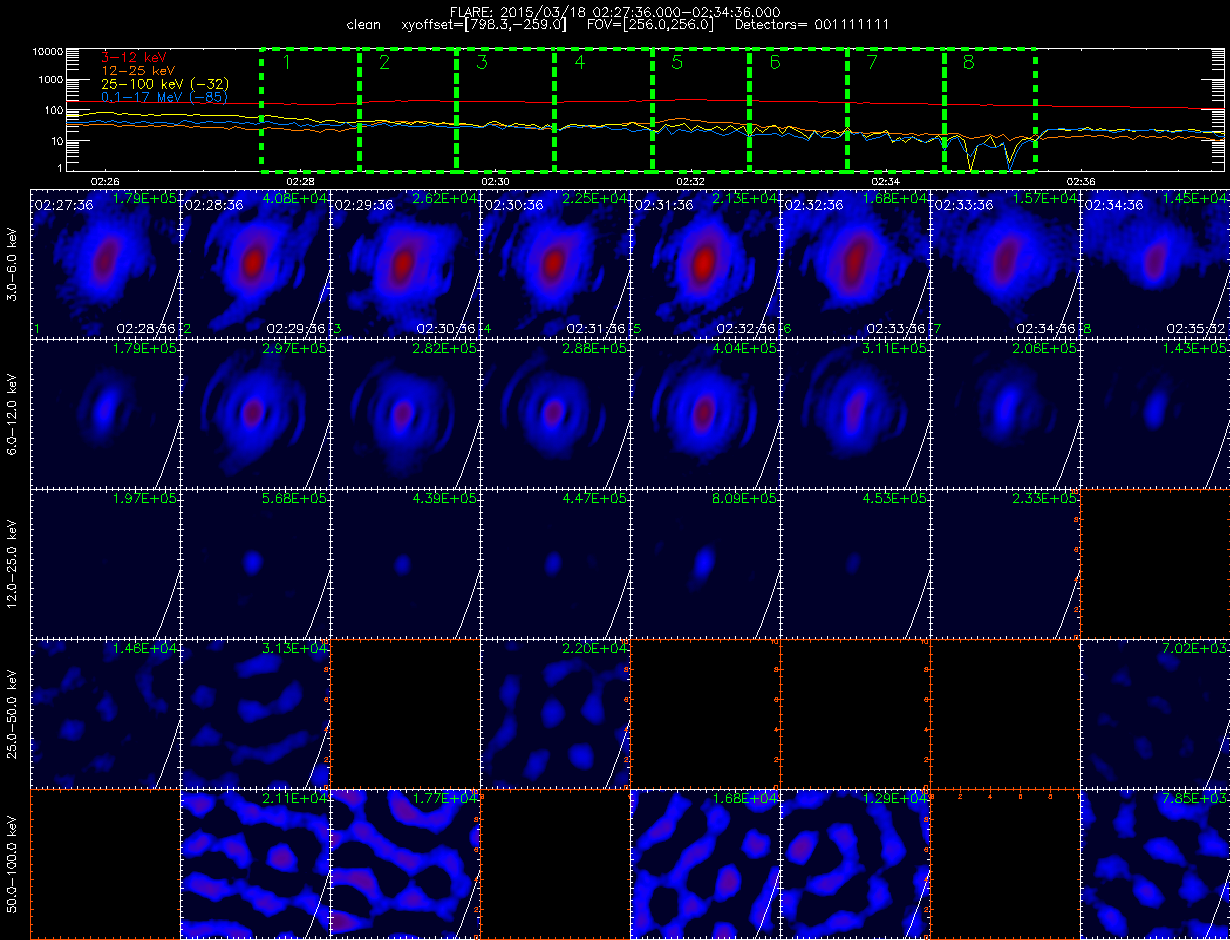Viewport: 1230px width, 940px height.
Task: Select interval 3 box in the light curve
Action: click(x=506, y=109)
